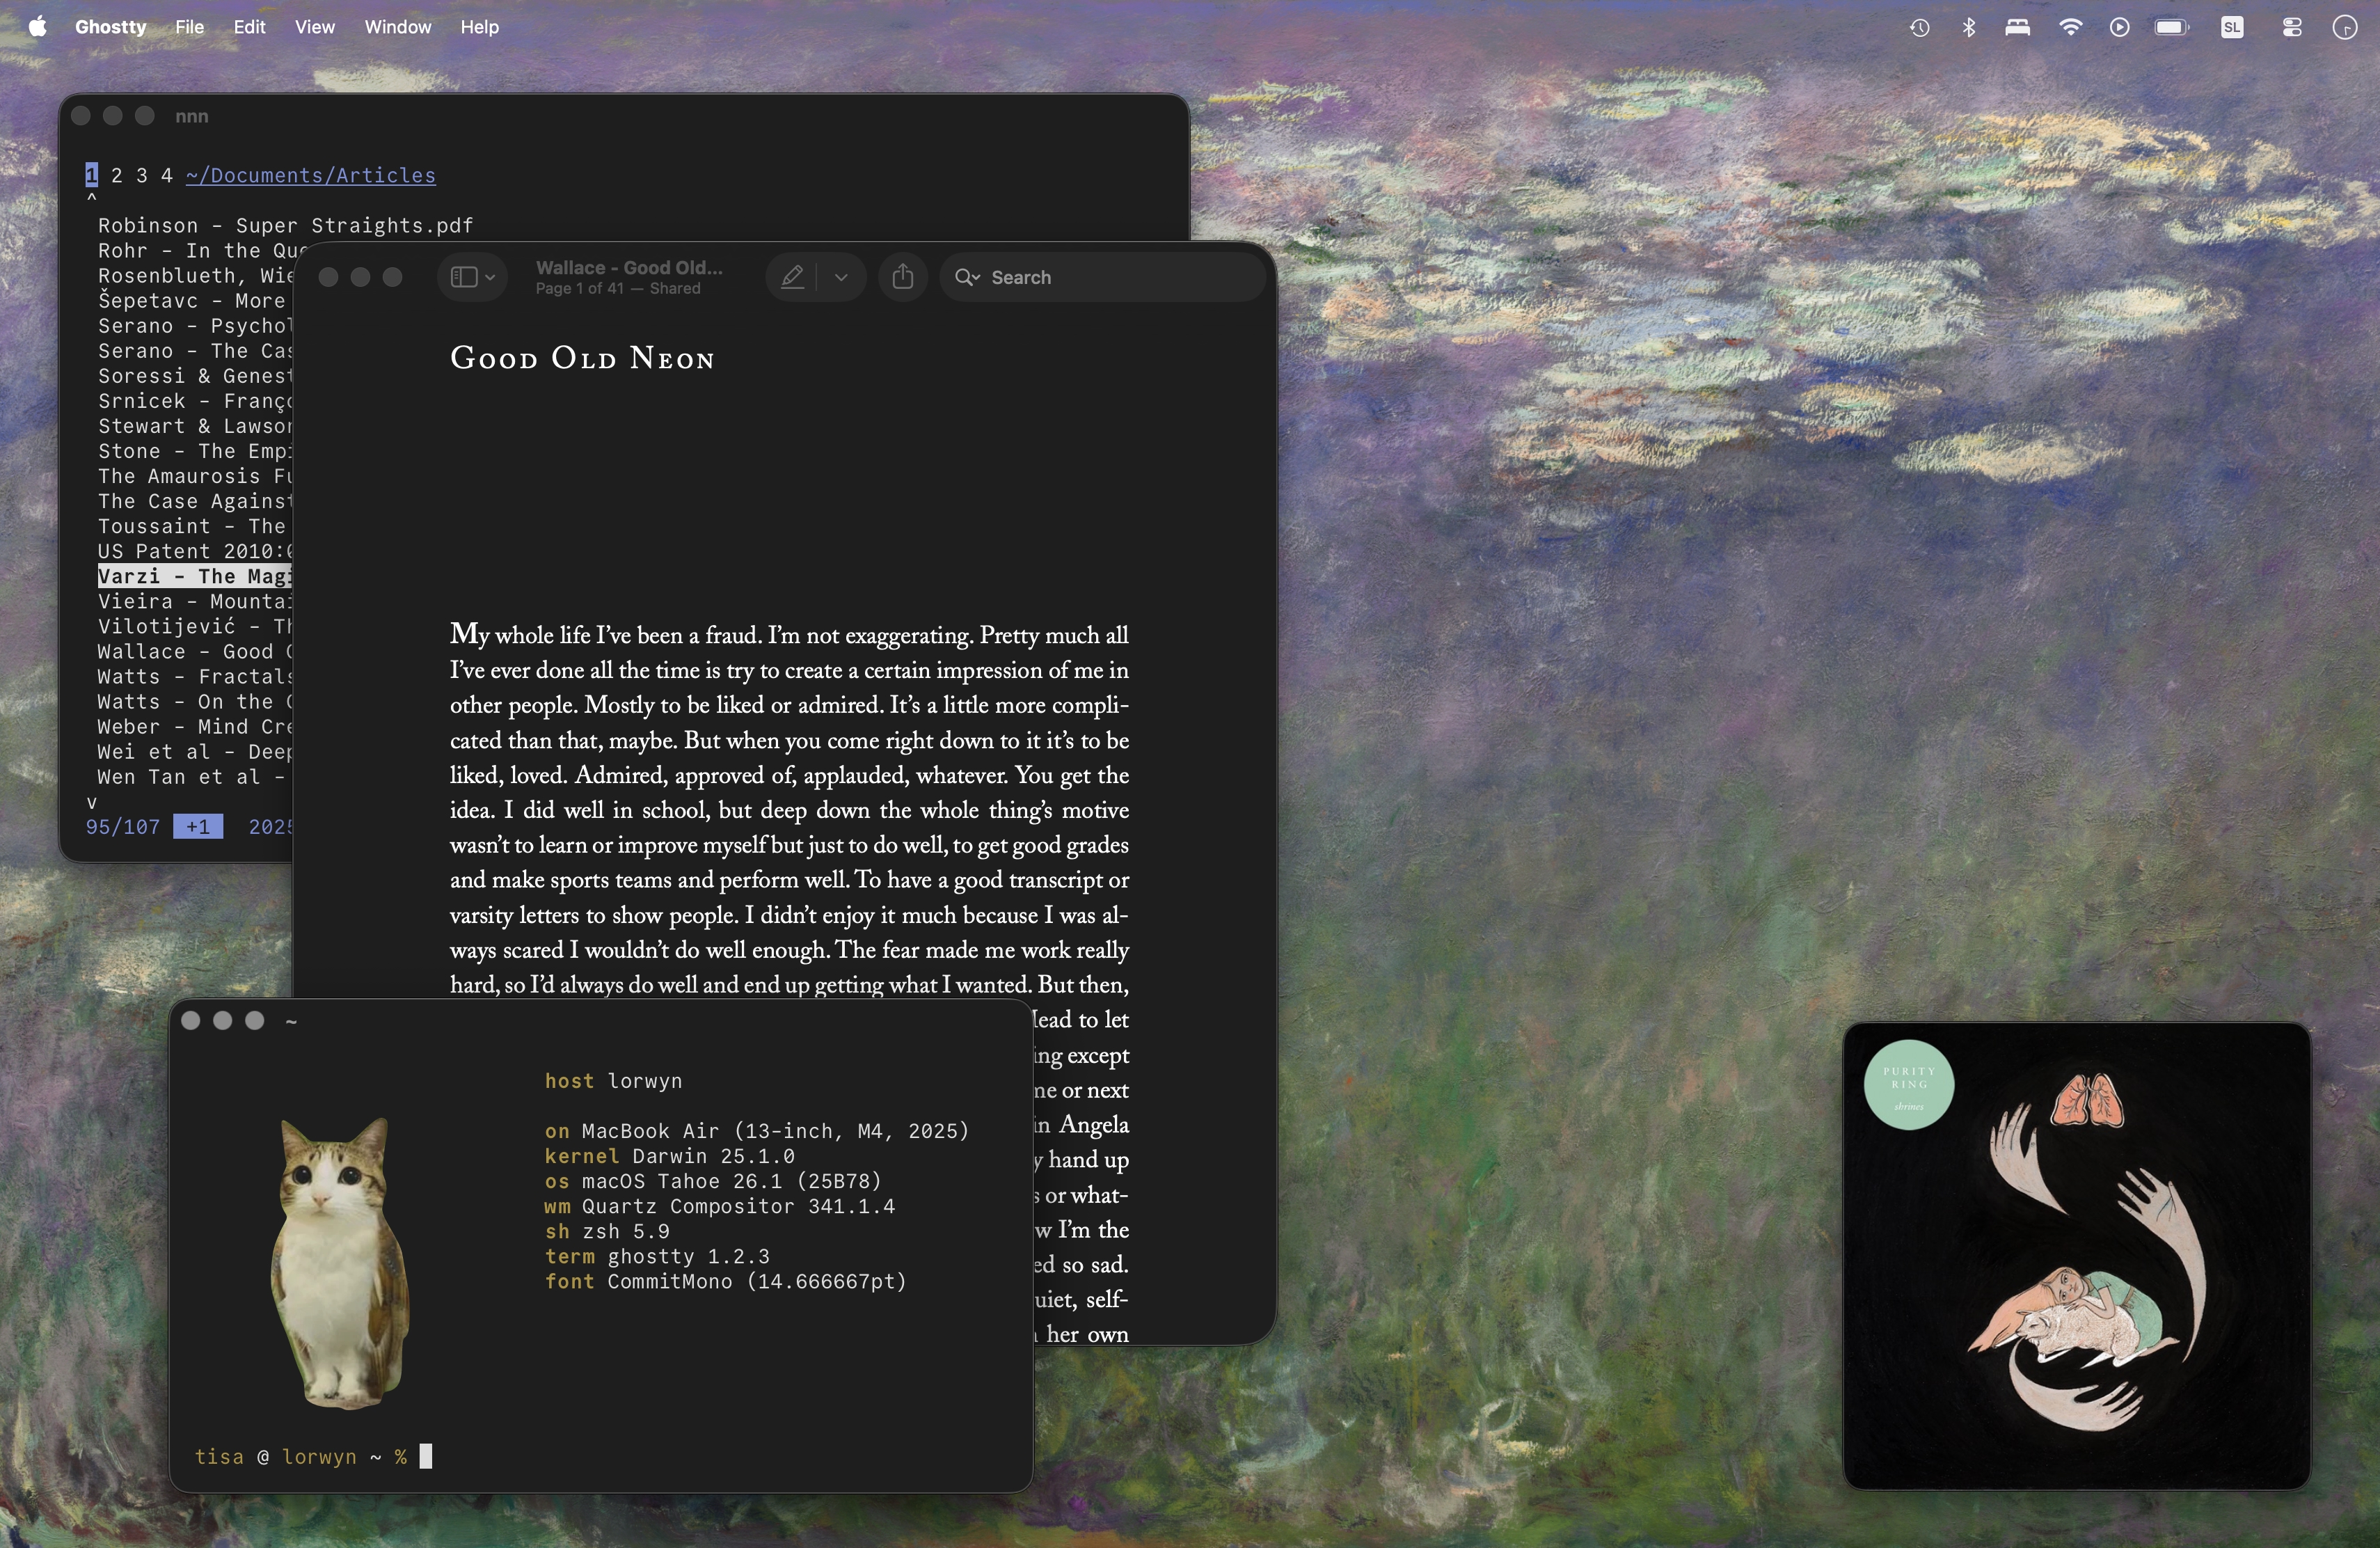Expand the sidebar view options chevron

pos(490,277)
